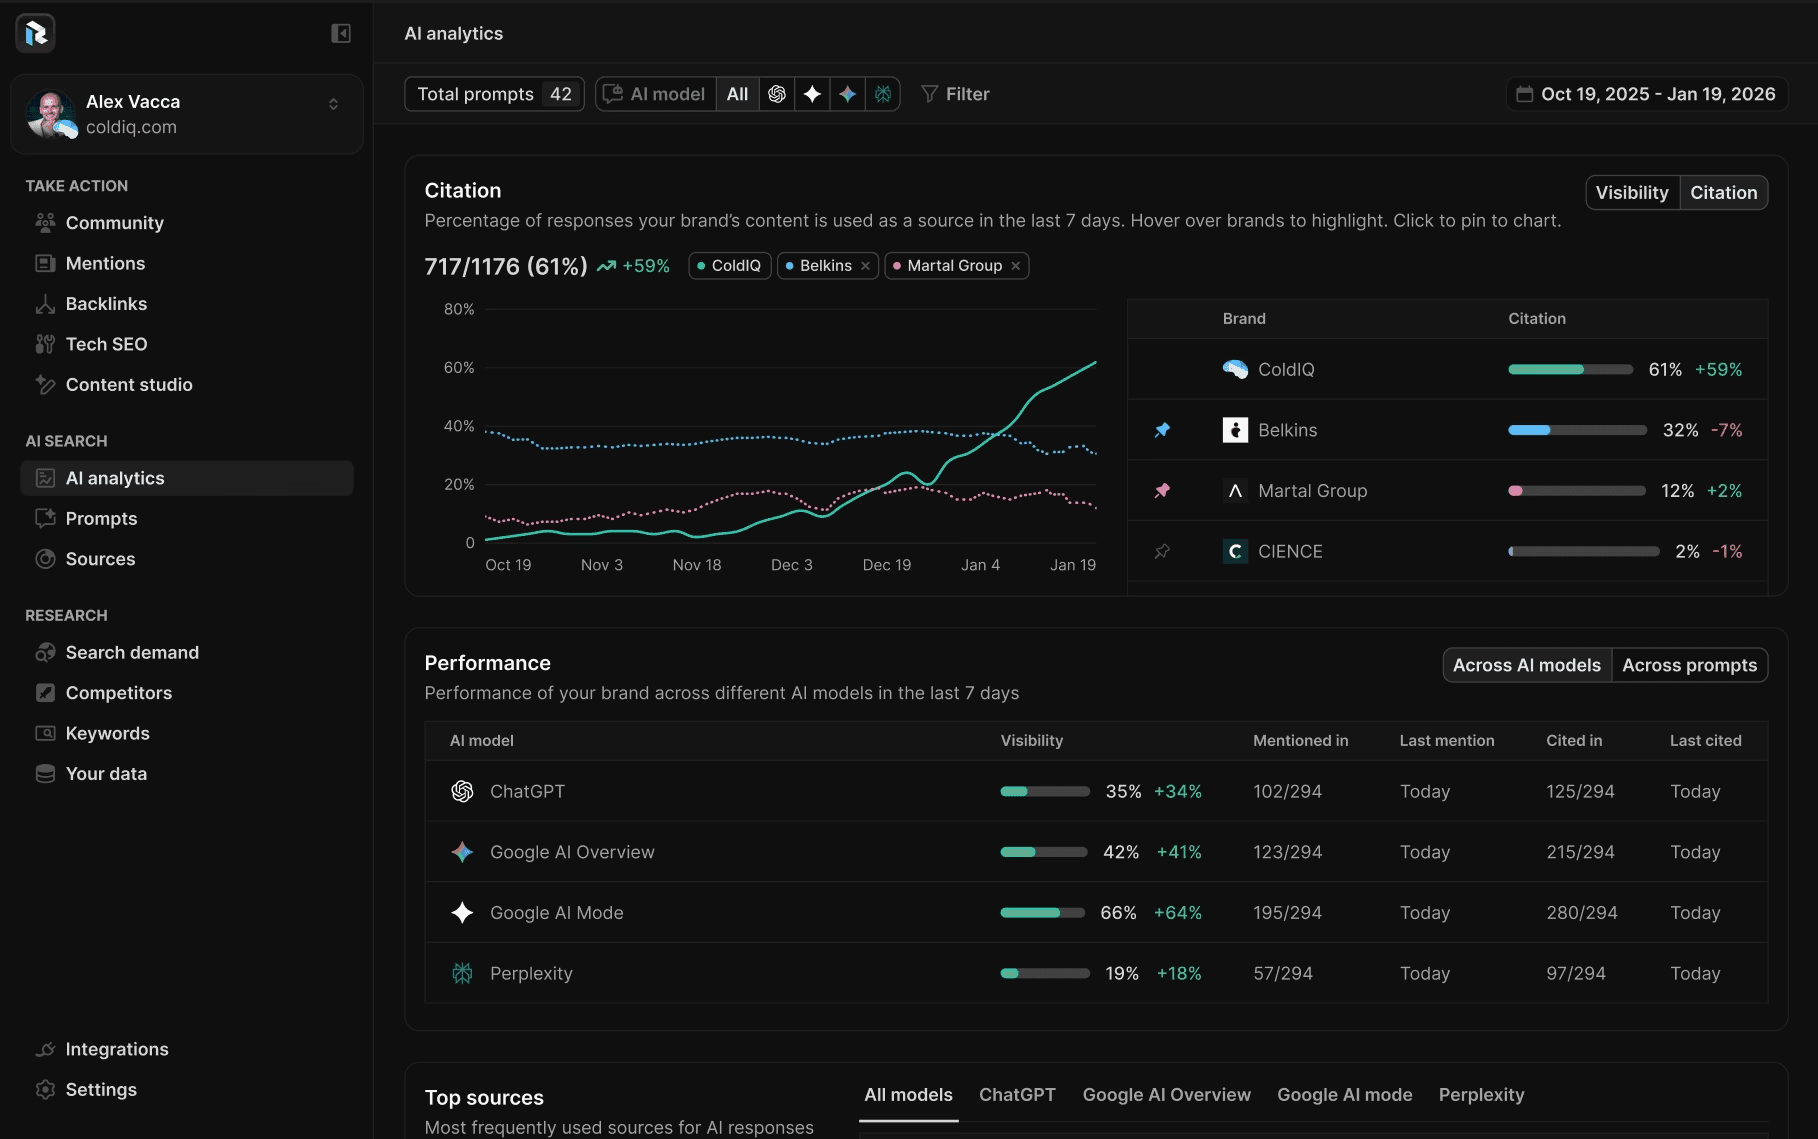Image resolution: width=1818 pixels, height=1139 pixels.
Task: Show performance Across prompts
Action: point(1690,666)
